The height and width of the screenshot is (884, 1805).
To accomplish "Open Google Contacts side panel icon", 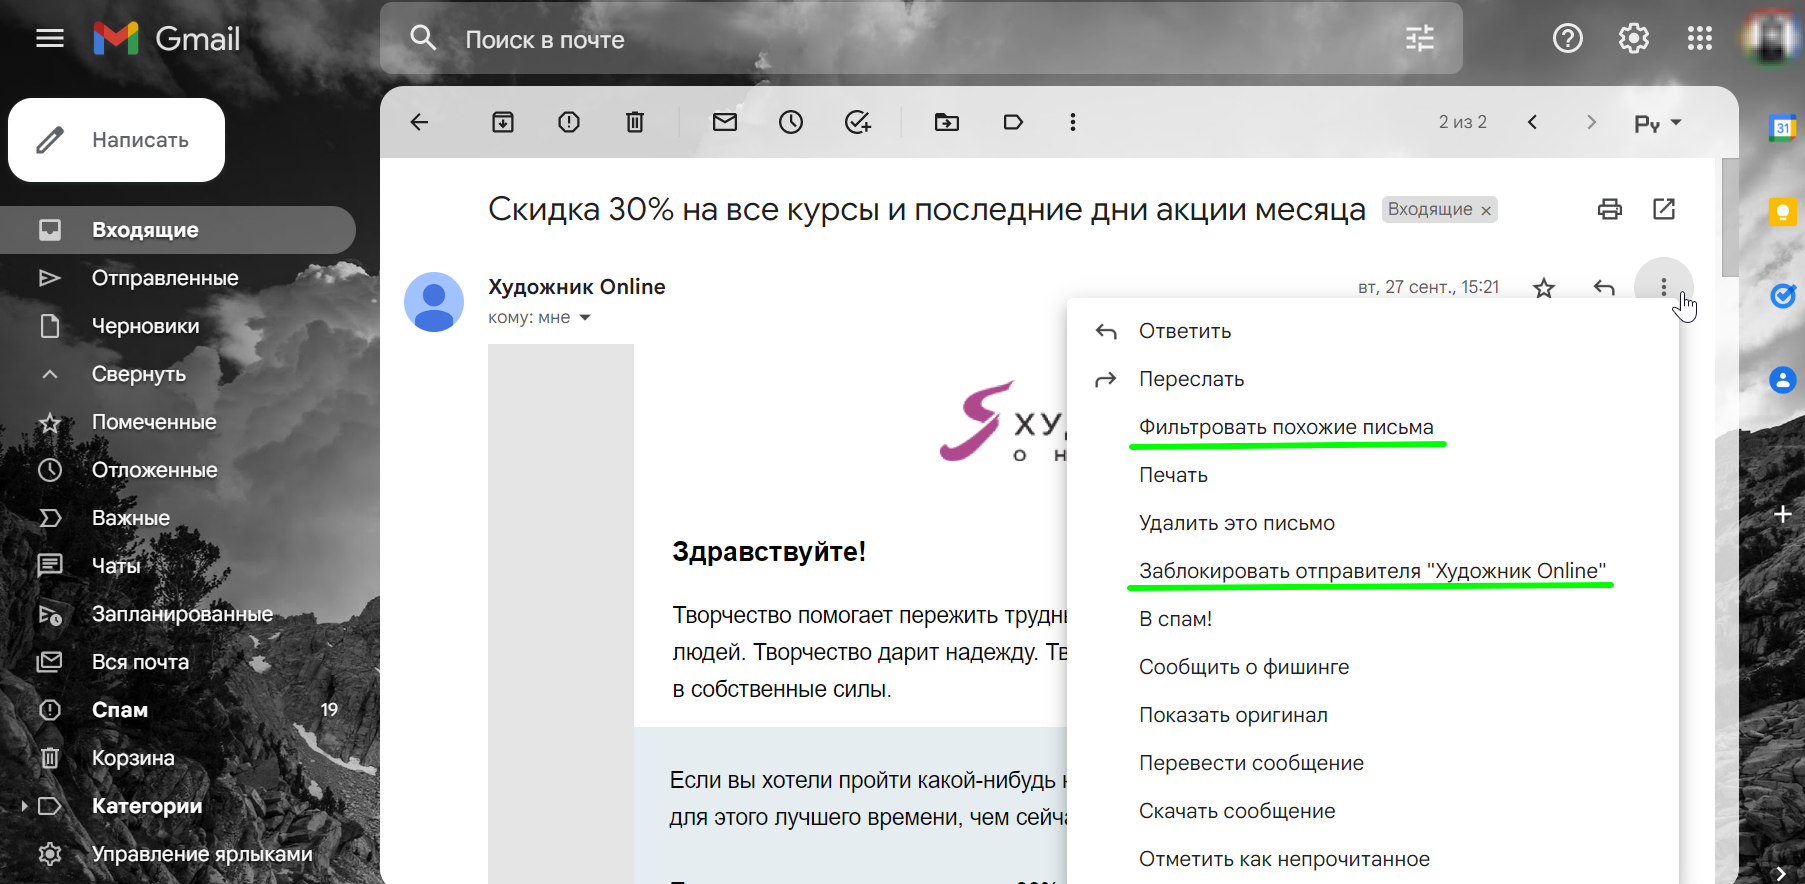I will [x=1782, y=380].
